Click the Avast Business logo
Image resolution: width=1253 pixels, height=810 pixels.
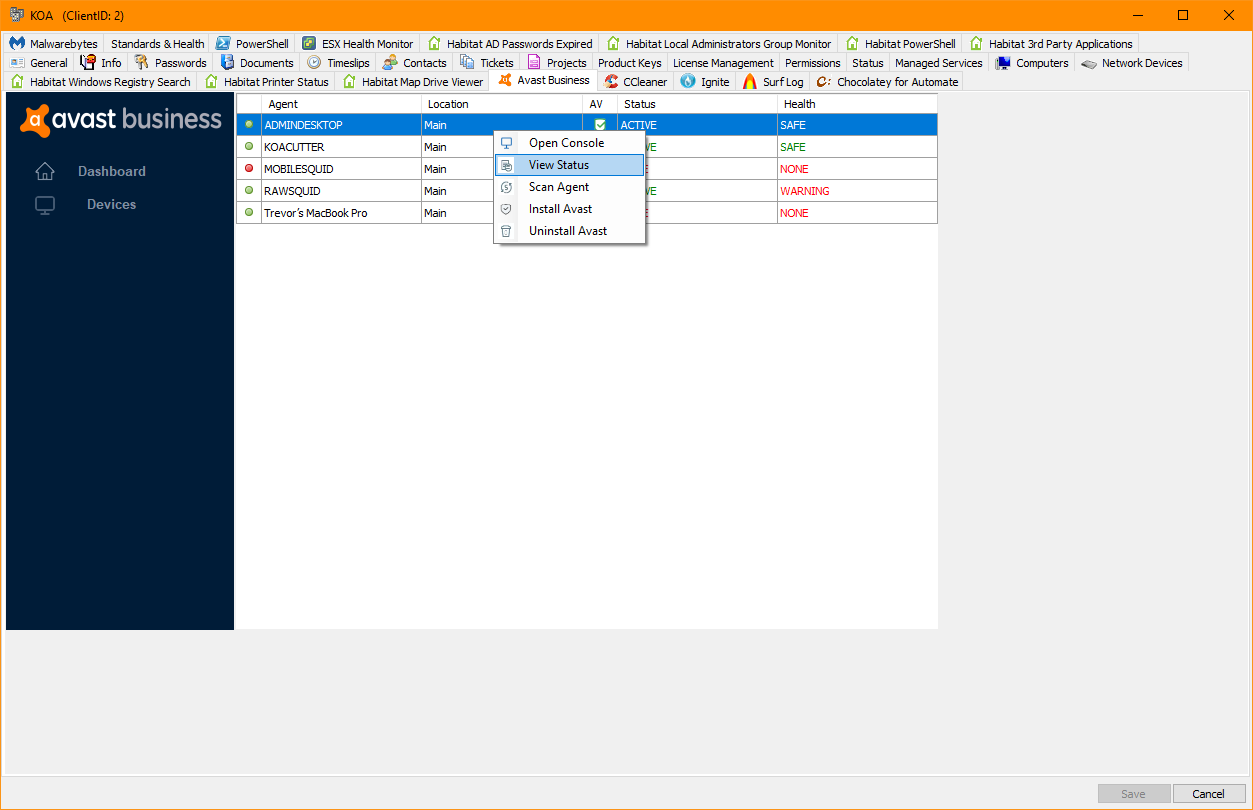pos(120,120)
